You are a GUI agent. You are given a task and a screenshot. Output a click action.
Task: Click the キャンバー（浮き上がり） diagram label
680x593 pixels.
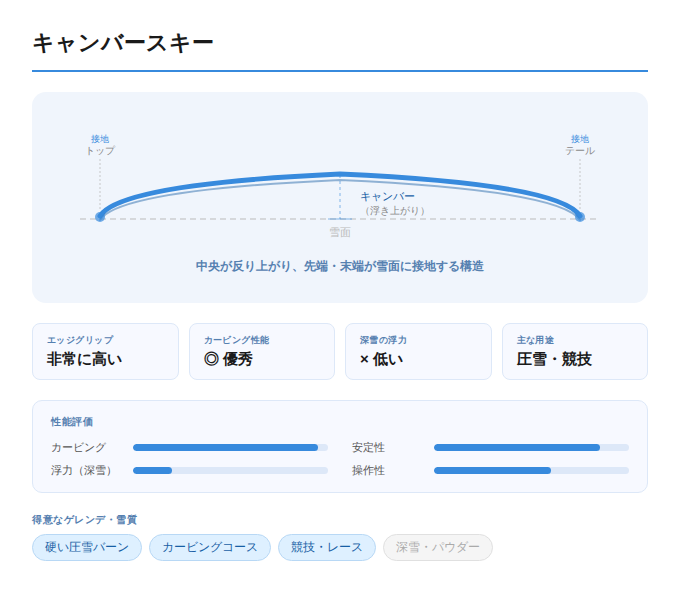(392, 203)
